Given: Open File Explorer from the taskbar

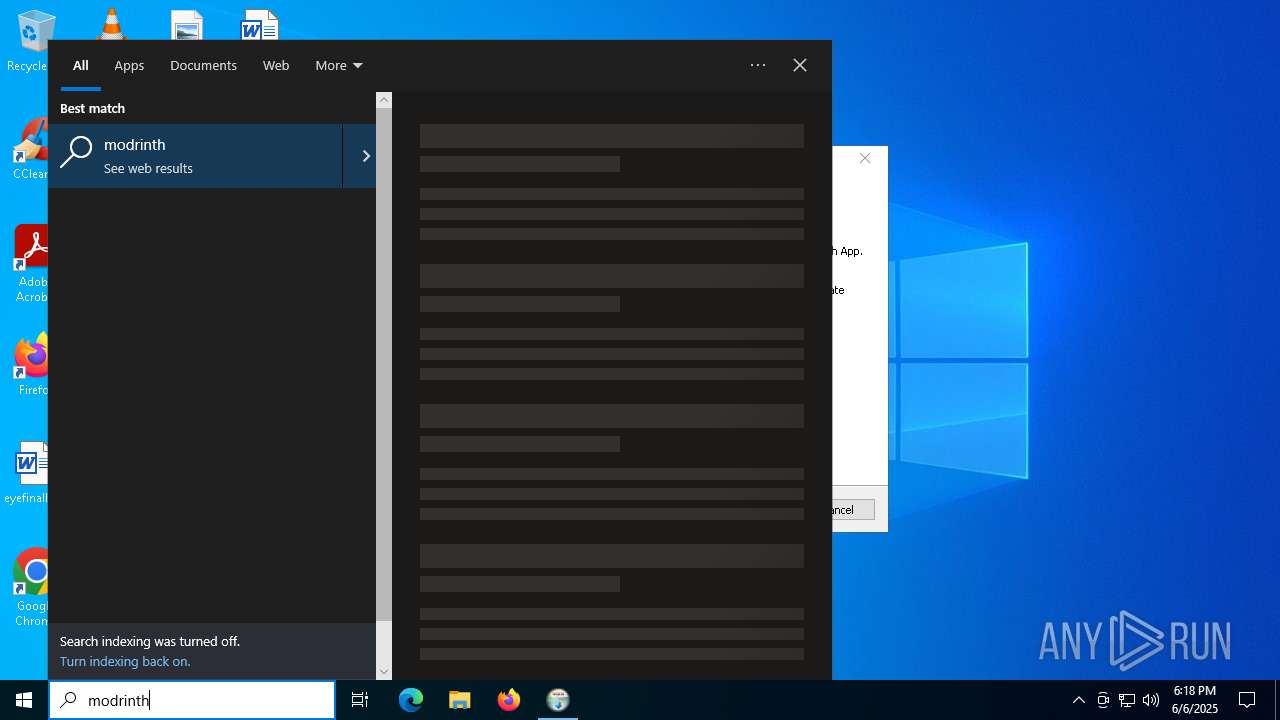Looking at the screenshot, I should tap(460, 700).
